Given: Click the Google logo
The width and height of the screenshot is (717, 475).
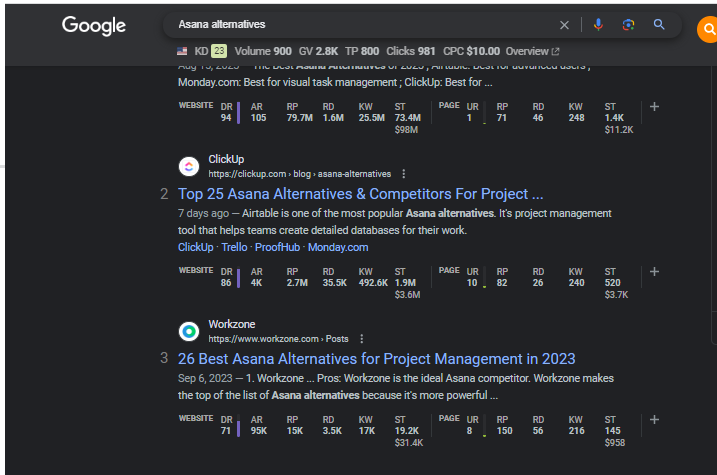Looking at the screenshot, I should [94, 26].
